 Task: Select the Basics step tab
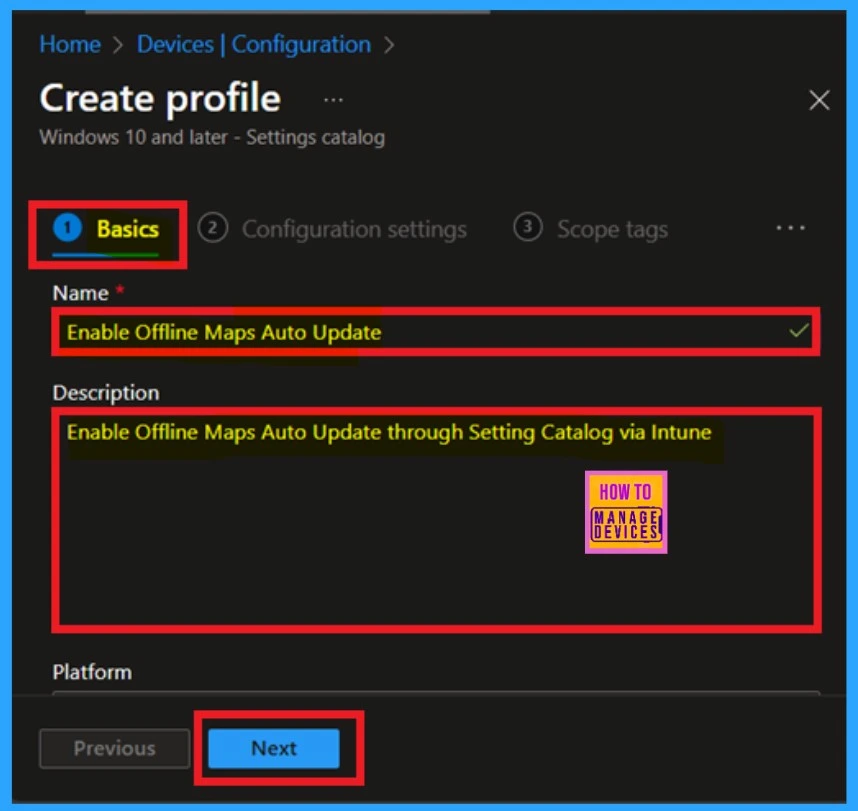click(x=107, y=229)
